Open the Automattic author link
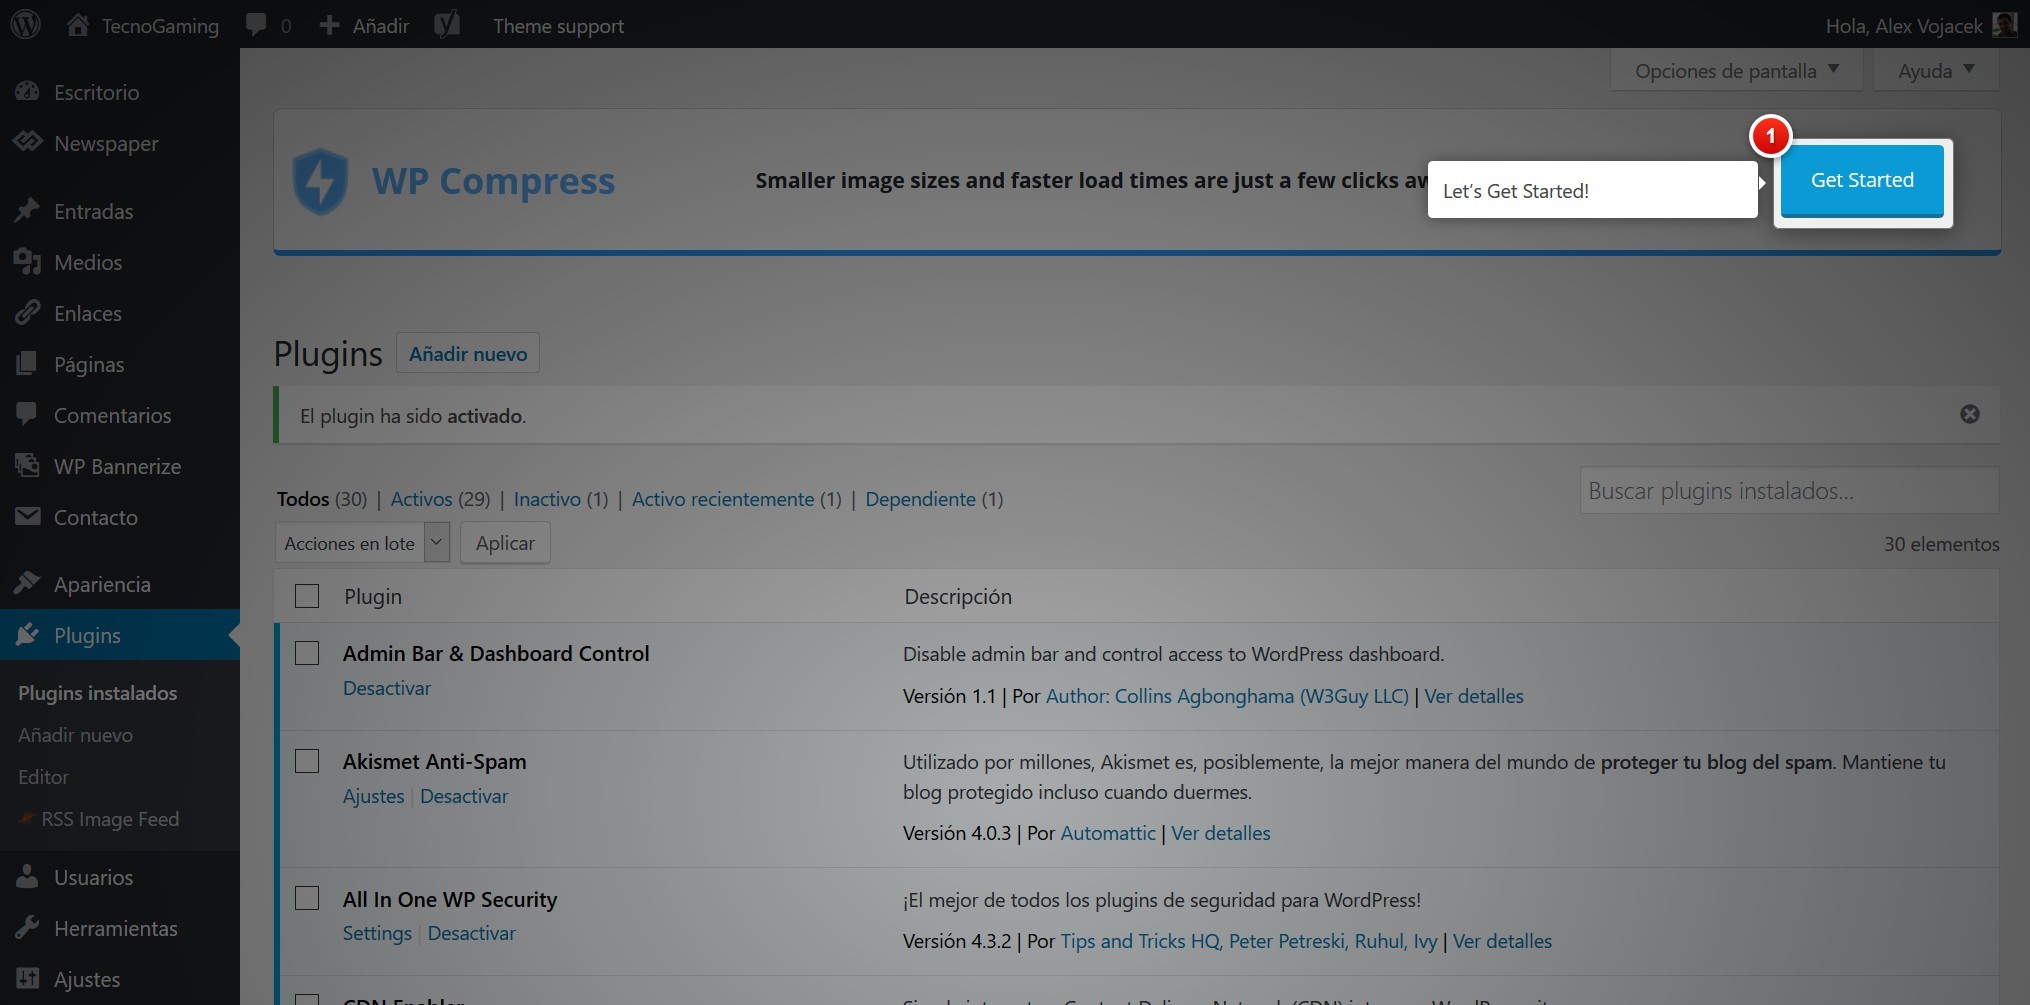This screenshot has width=2030, height=1005. (x=1108, y=833)
